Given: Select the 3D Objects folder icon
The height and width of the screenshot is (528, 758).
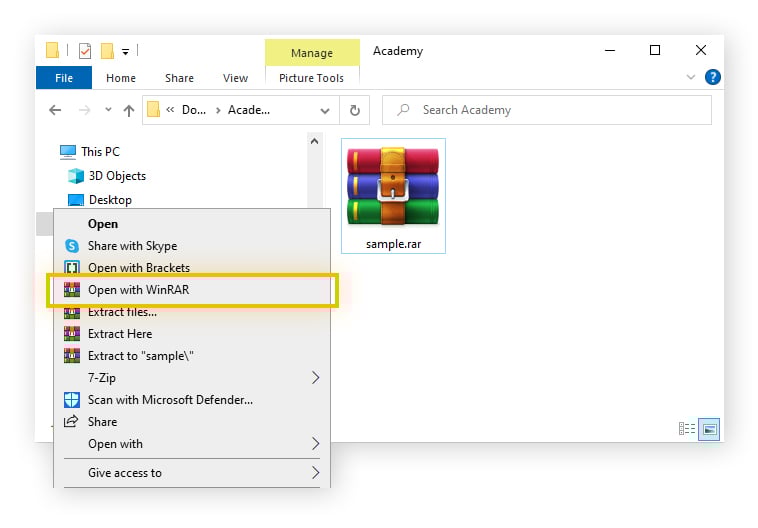Looking at the screenshot, I should coord(77,176).
